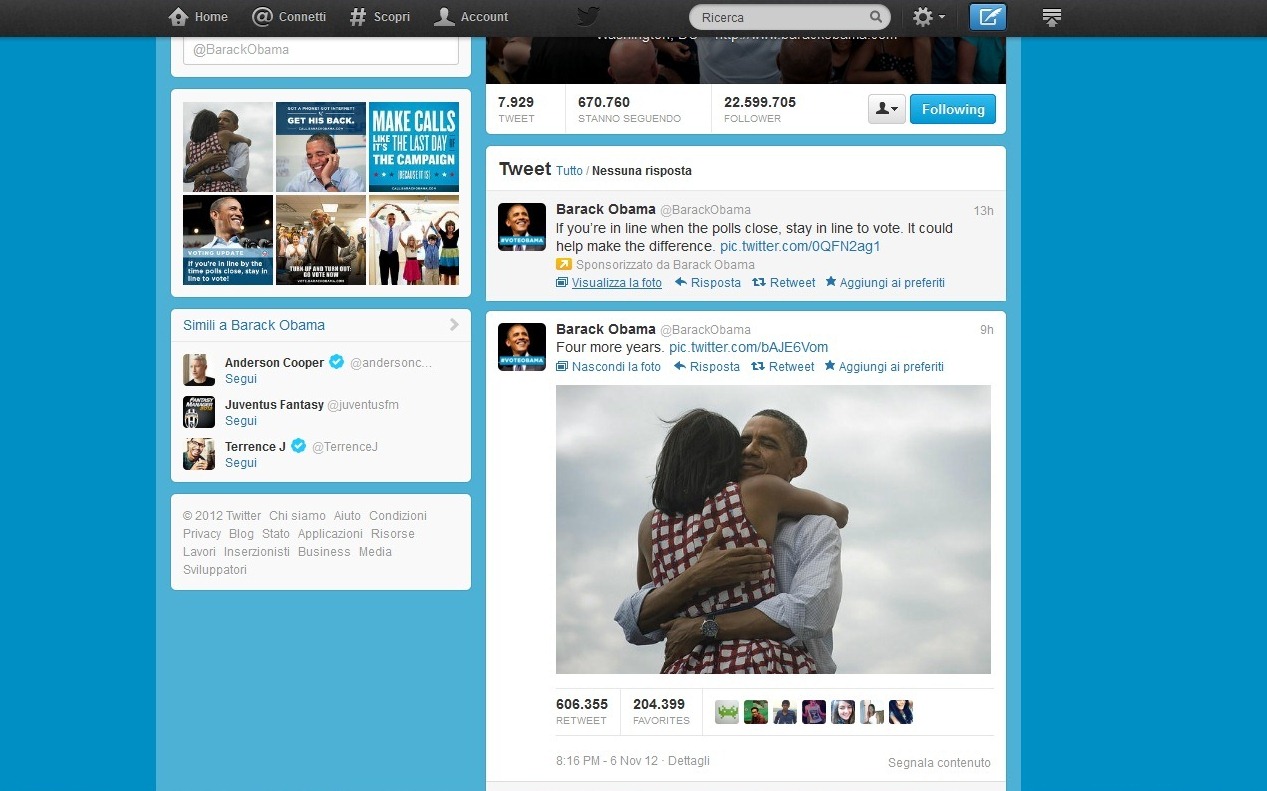Reply to the 'Four more years' tweet
Screen dimensions: 1267x791
(707, 367)
